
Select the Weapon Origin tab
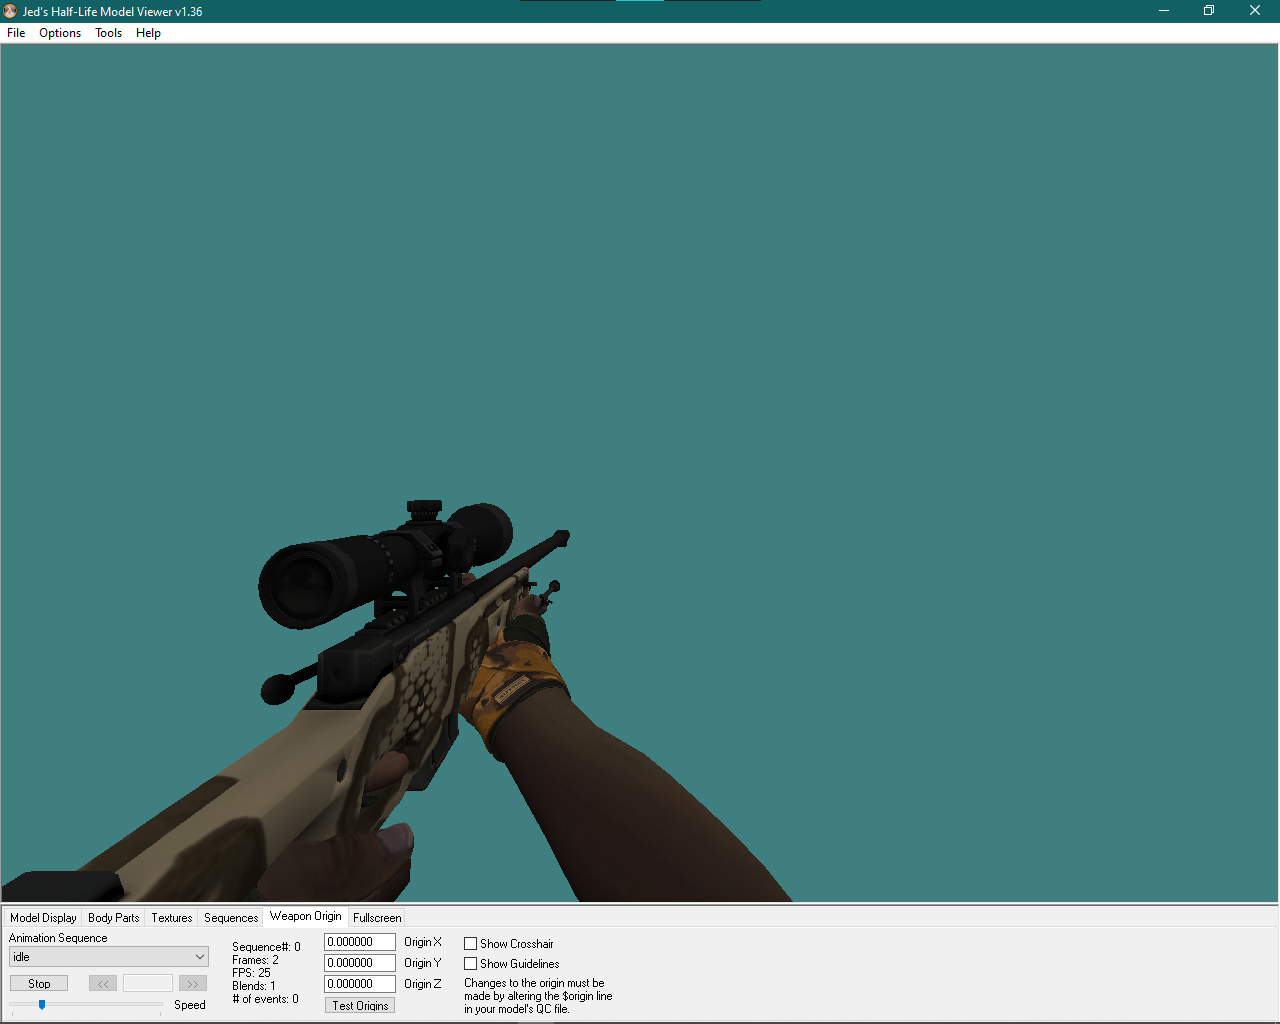tap(305, 916)
